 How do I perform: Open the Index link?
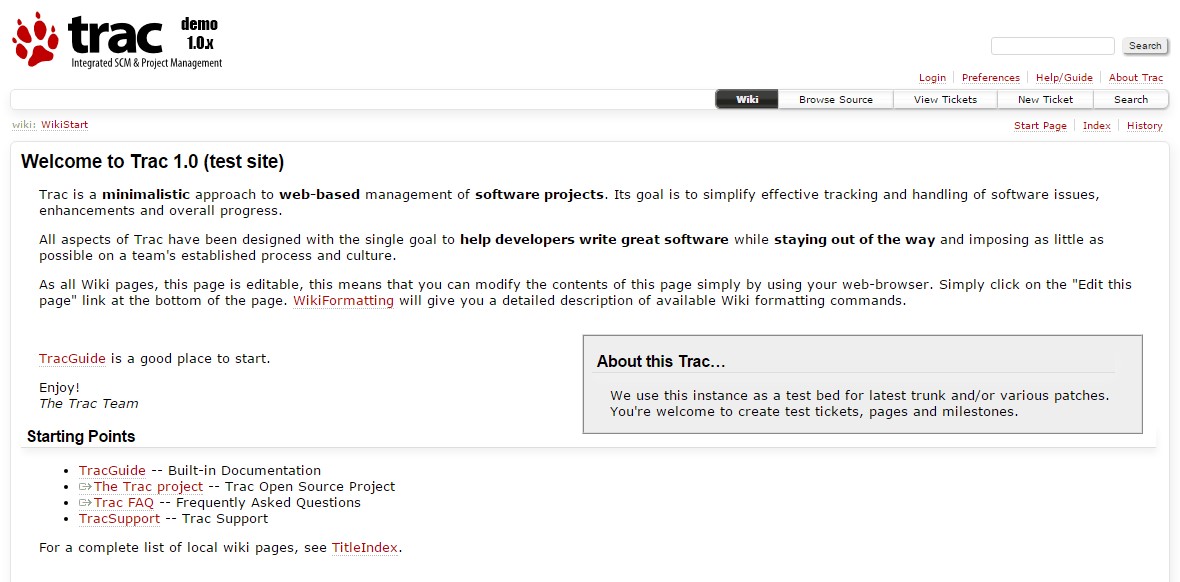pos(1096,126)
